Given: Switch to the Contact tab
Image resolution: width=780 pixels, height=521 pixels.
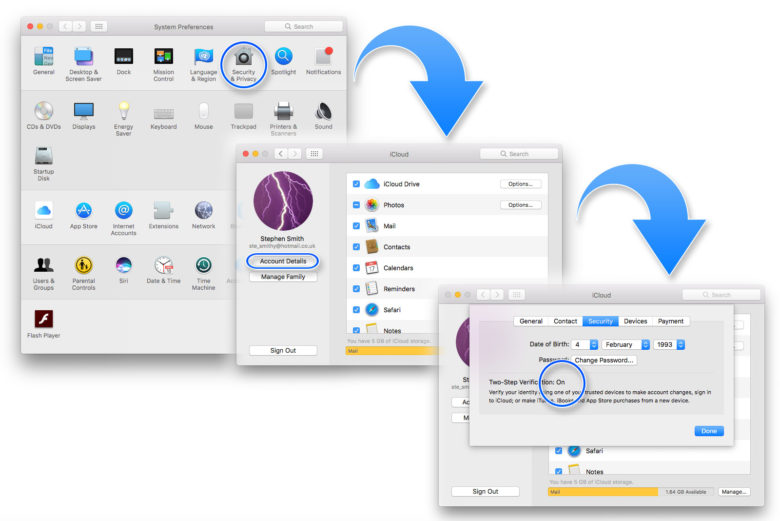Looking at the screenshot, I should point(565,321).
